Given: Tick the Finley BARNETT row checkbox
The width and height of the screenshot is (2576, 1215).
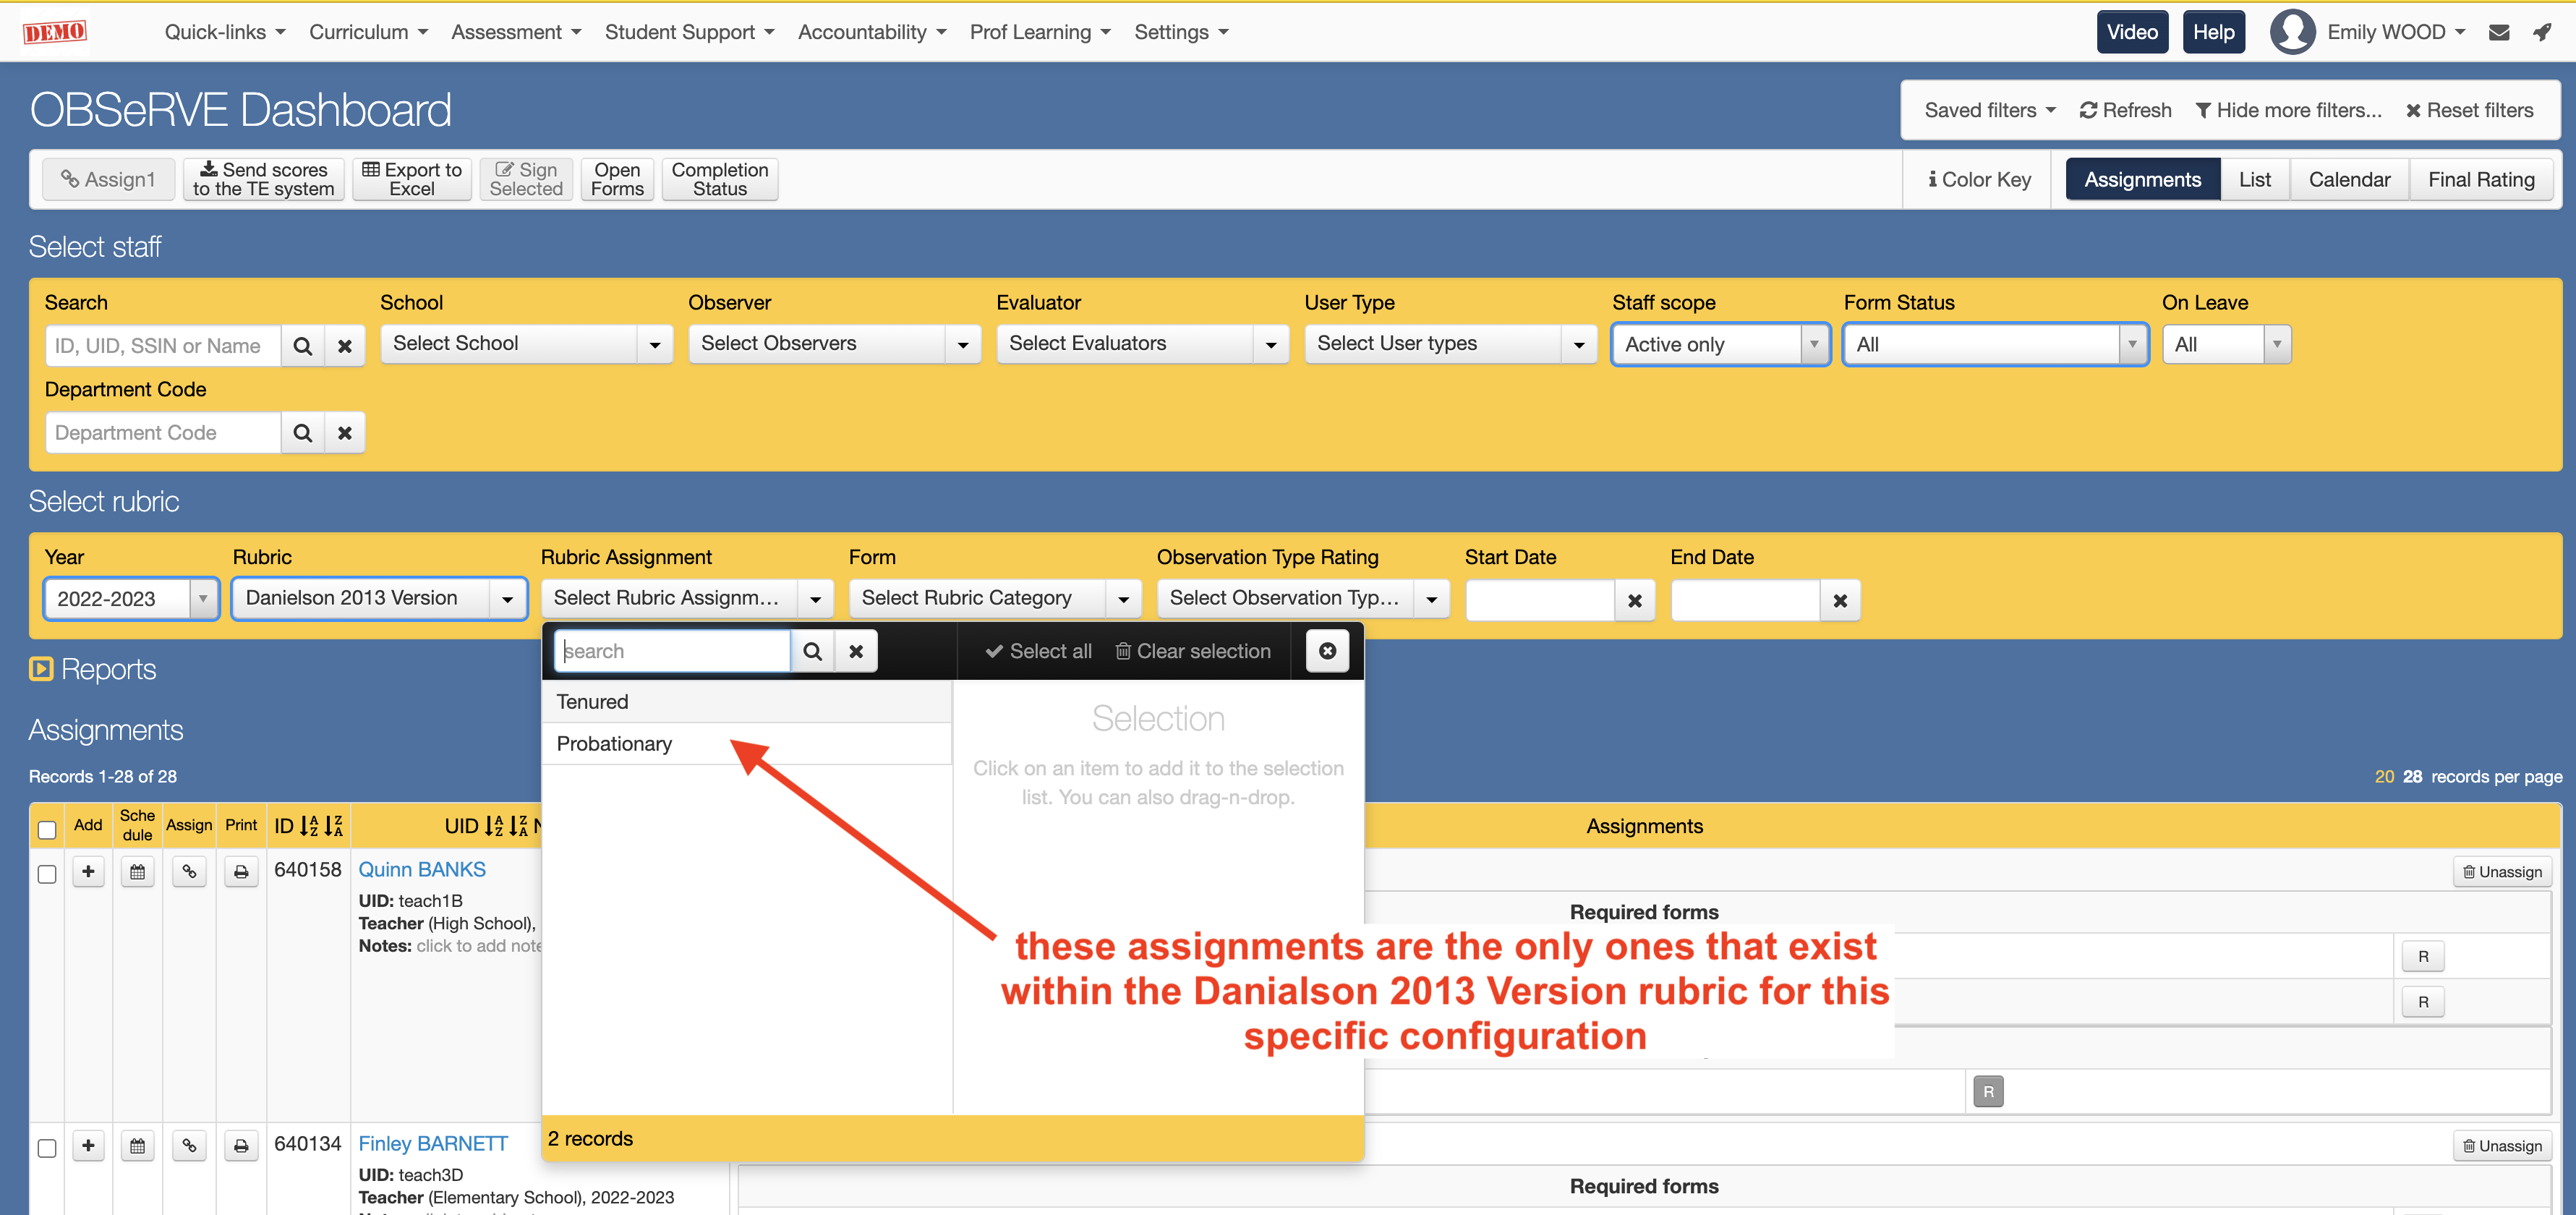Looking at the screenshot, I should point(47,1148).
